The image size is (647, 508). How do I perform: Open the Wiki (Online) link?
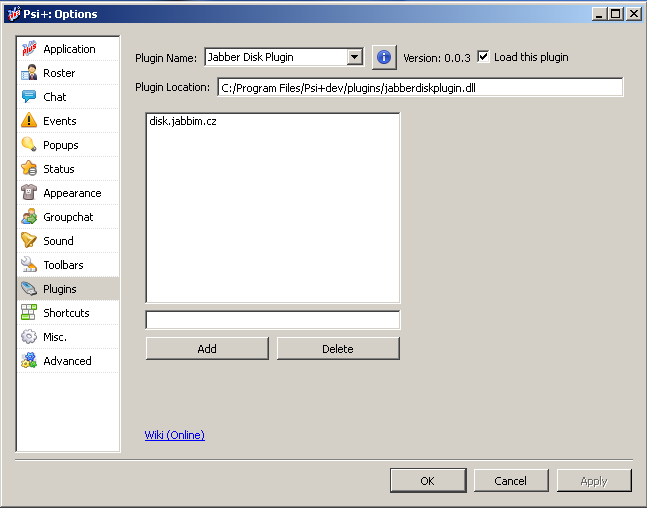coord(175,435)
